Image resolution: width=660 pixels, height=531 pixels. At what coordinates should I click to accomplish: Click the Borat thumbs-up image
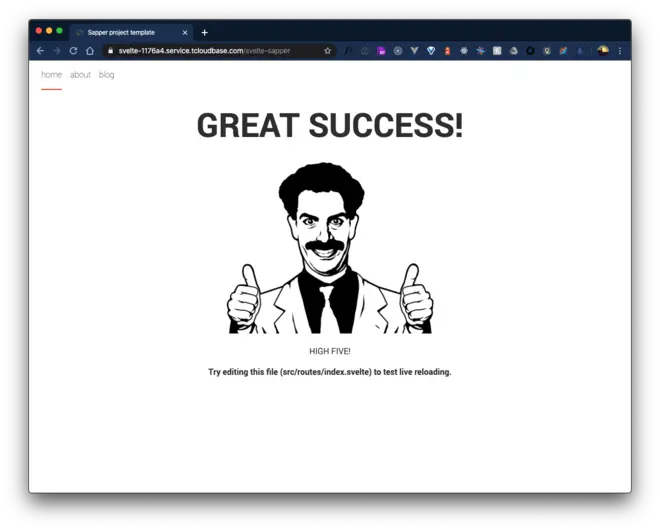(330, 248)
